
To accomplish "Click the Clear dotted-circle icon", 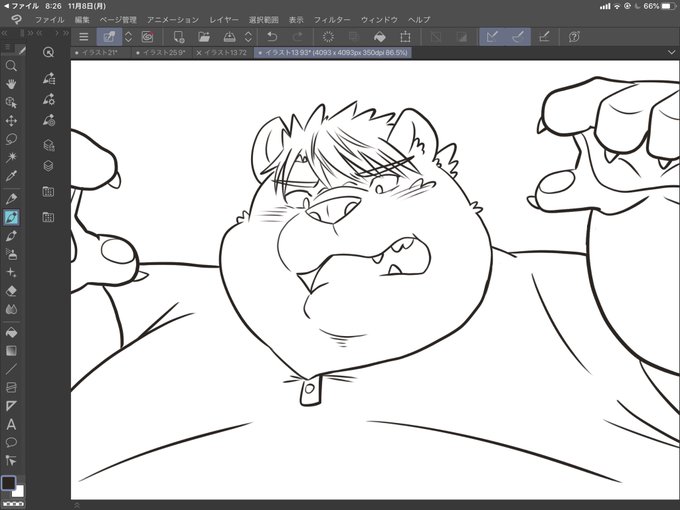I will click(328, 37).
